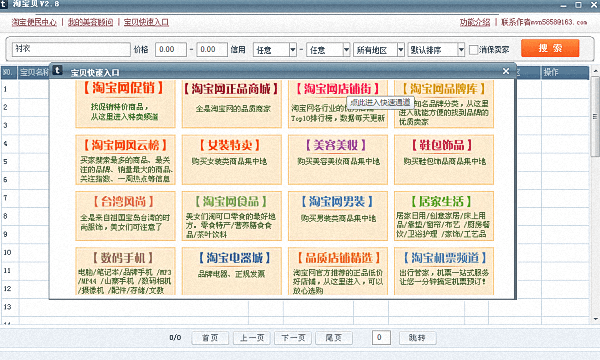The width and height of the screenshot is (600, 360).
Task: Go to first page with 首页 button
Action: 210,338
